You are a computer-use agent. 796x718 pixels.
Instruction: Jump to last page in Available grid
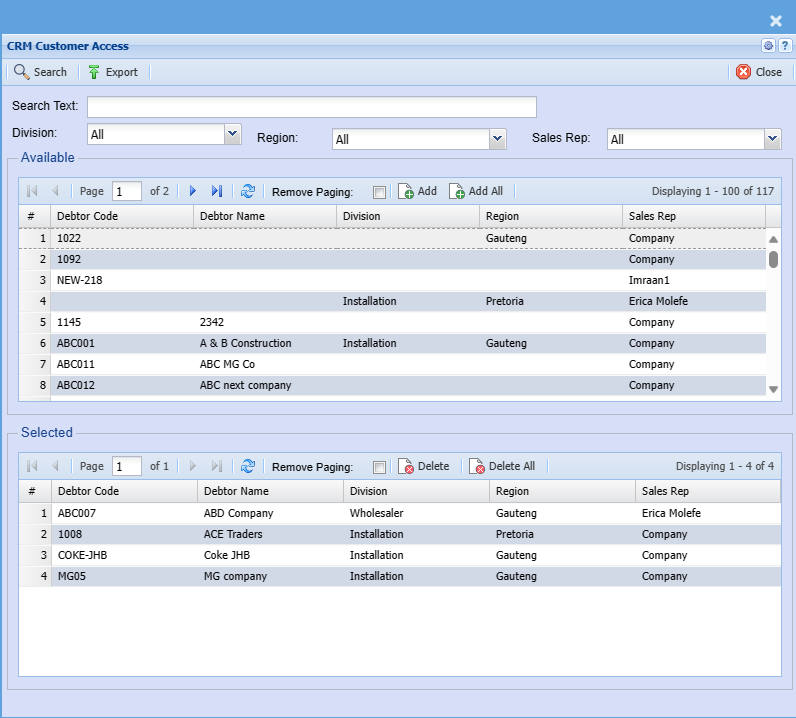216,191
